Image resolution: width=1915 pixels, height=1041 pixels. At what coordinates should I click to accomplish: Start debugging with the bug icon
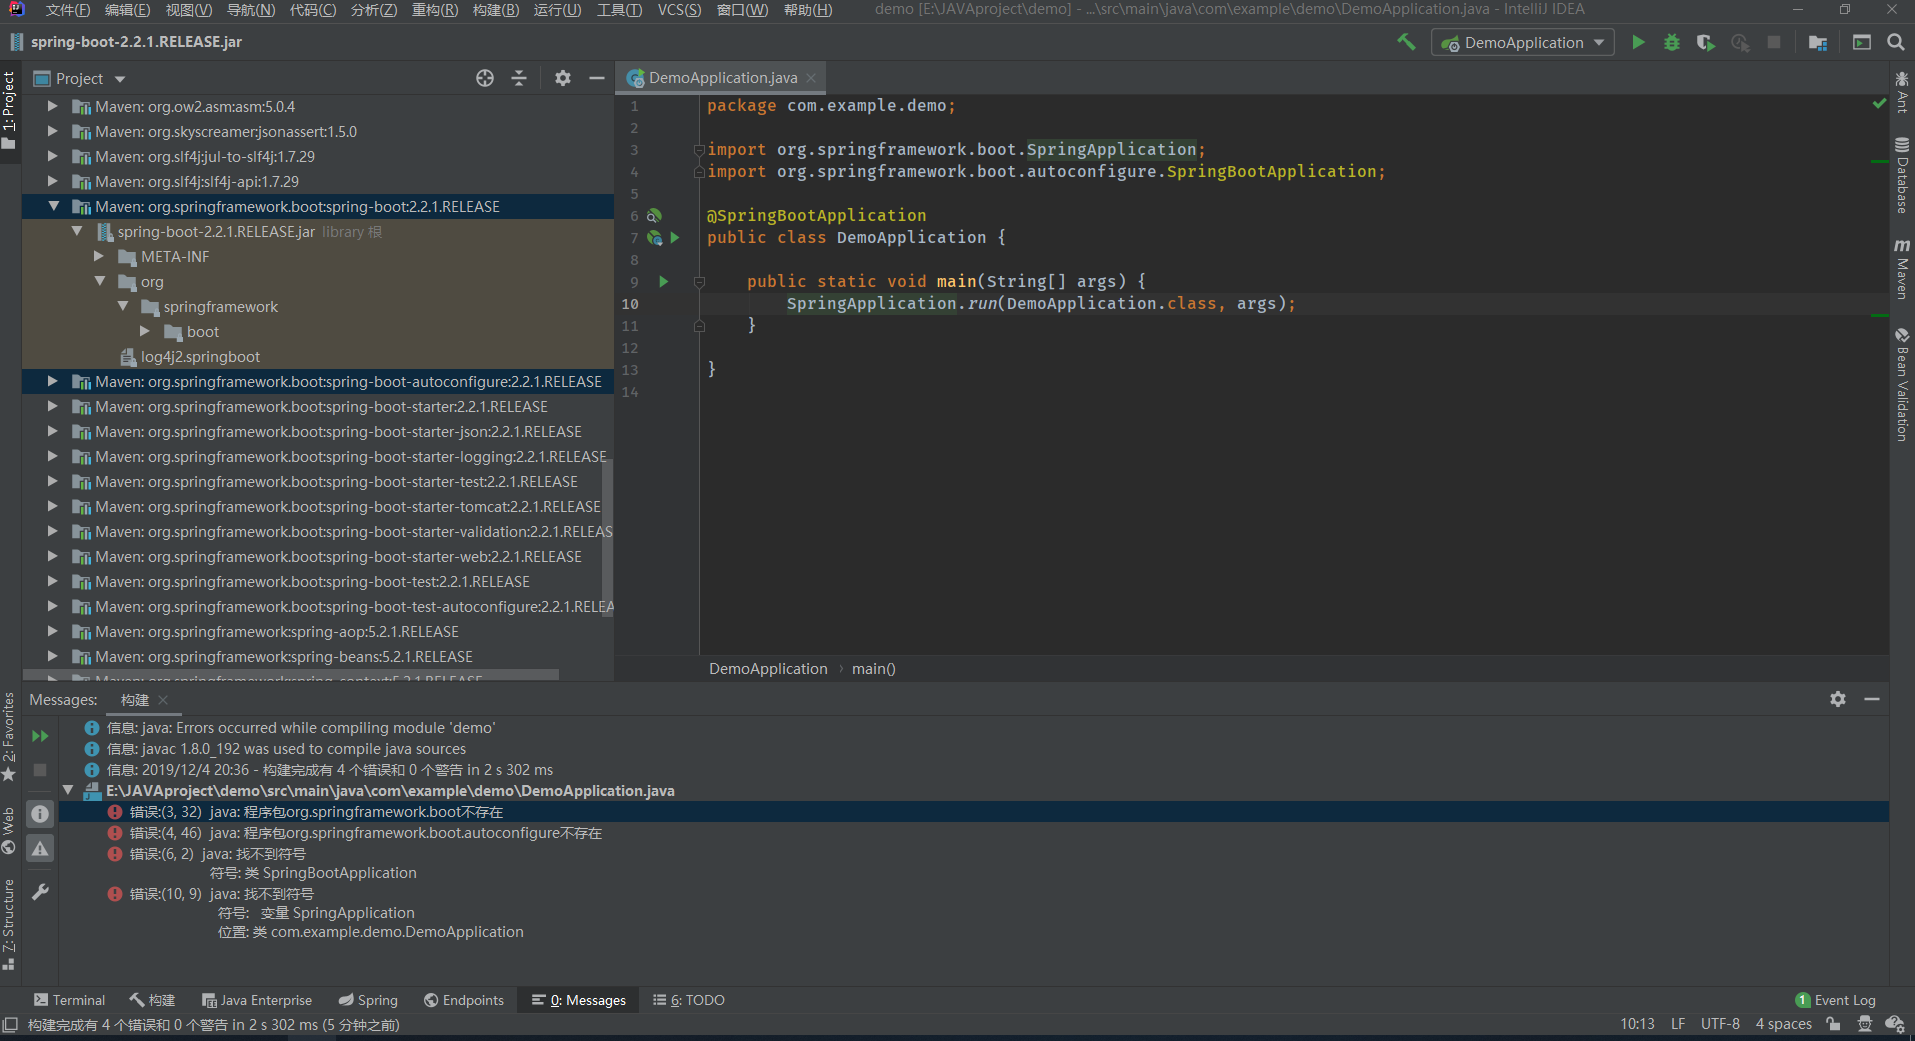point(1672,42)
